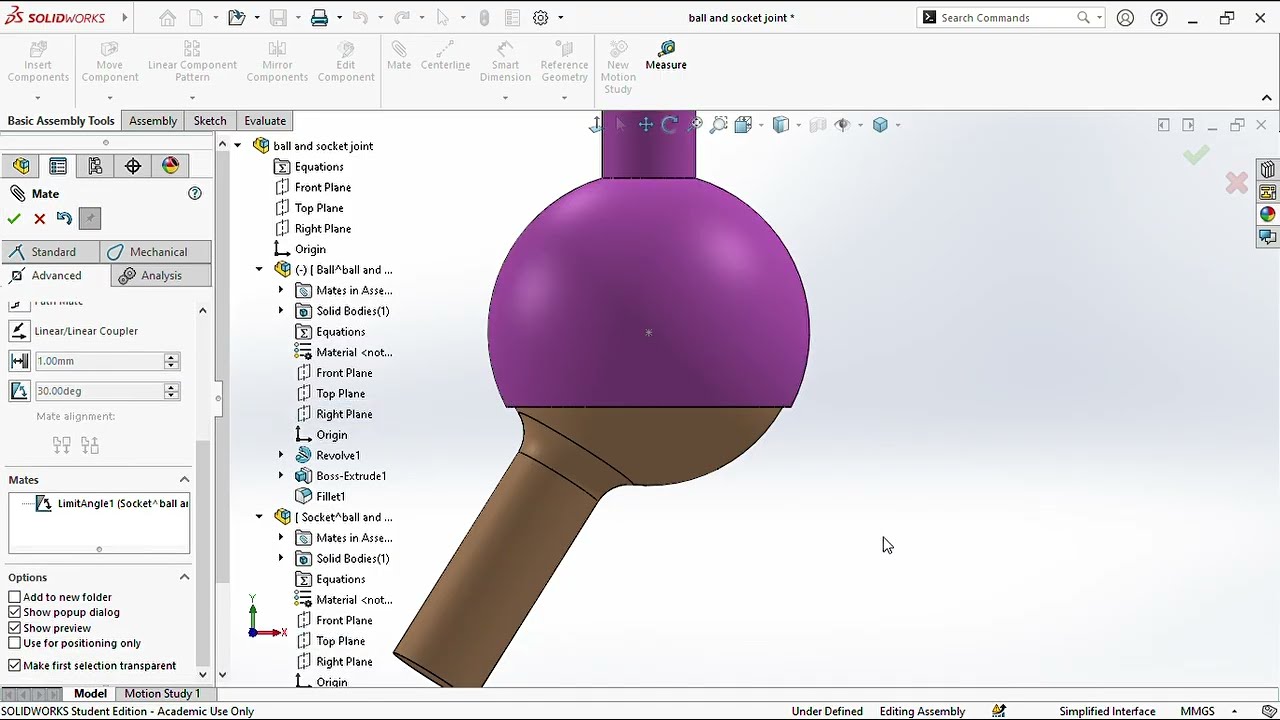The height and width of the screenshot is (720, 1280).
Task: Open the DisplayManager color sphere tab
Action: point(170,166)
